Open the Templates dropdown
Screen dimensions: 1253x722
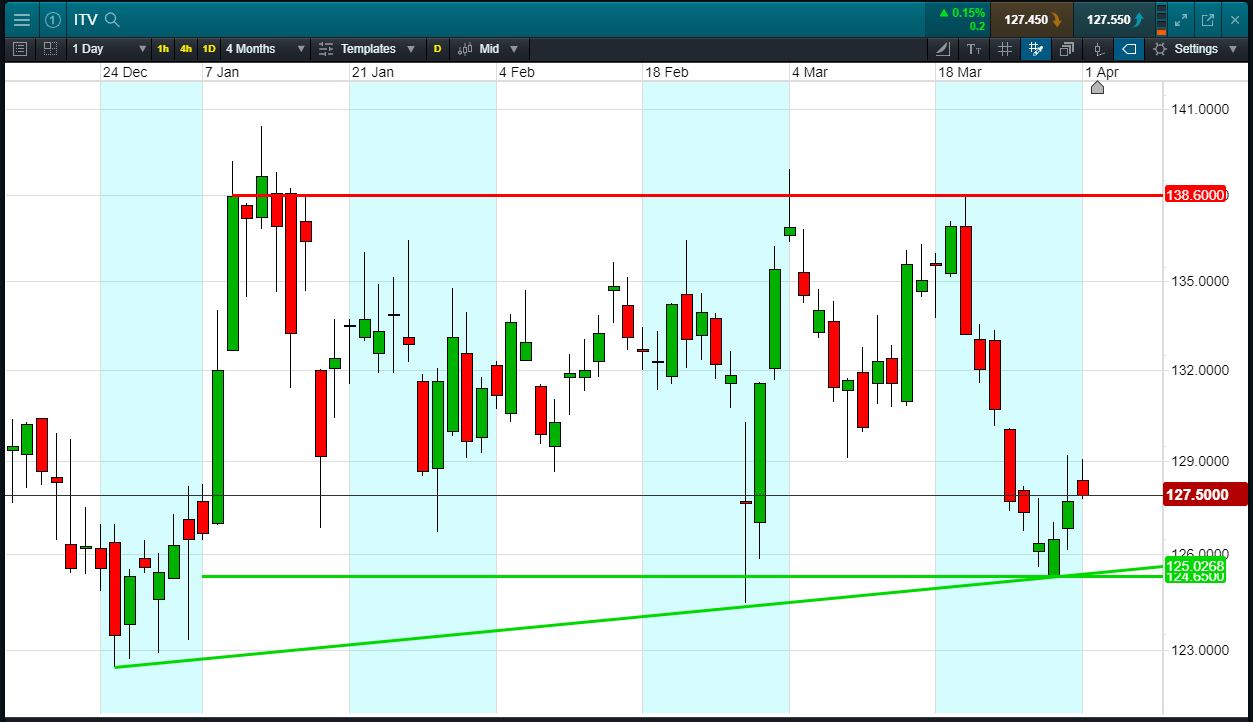pyautogui.click(x=368, y=48)
